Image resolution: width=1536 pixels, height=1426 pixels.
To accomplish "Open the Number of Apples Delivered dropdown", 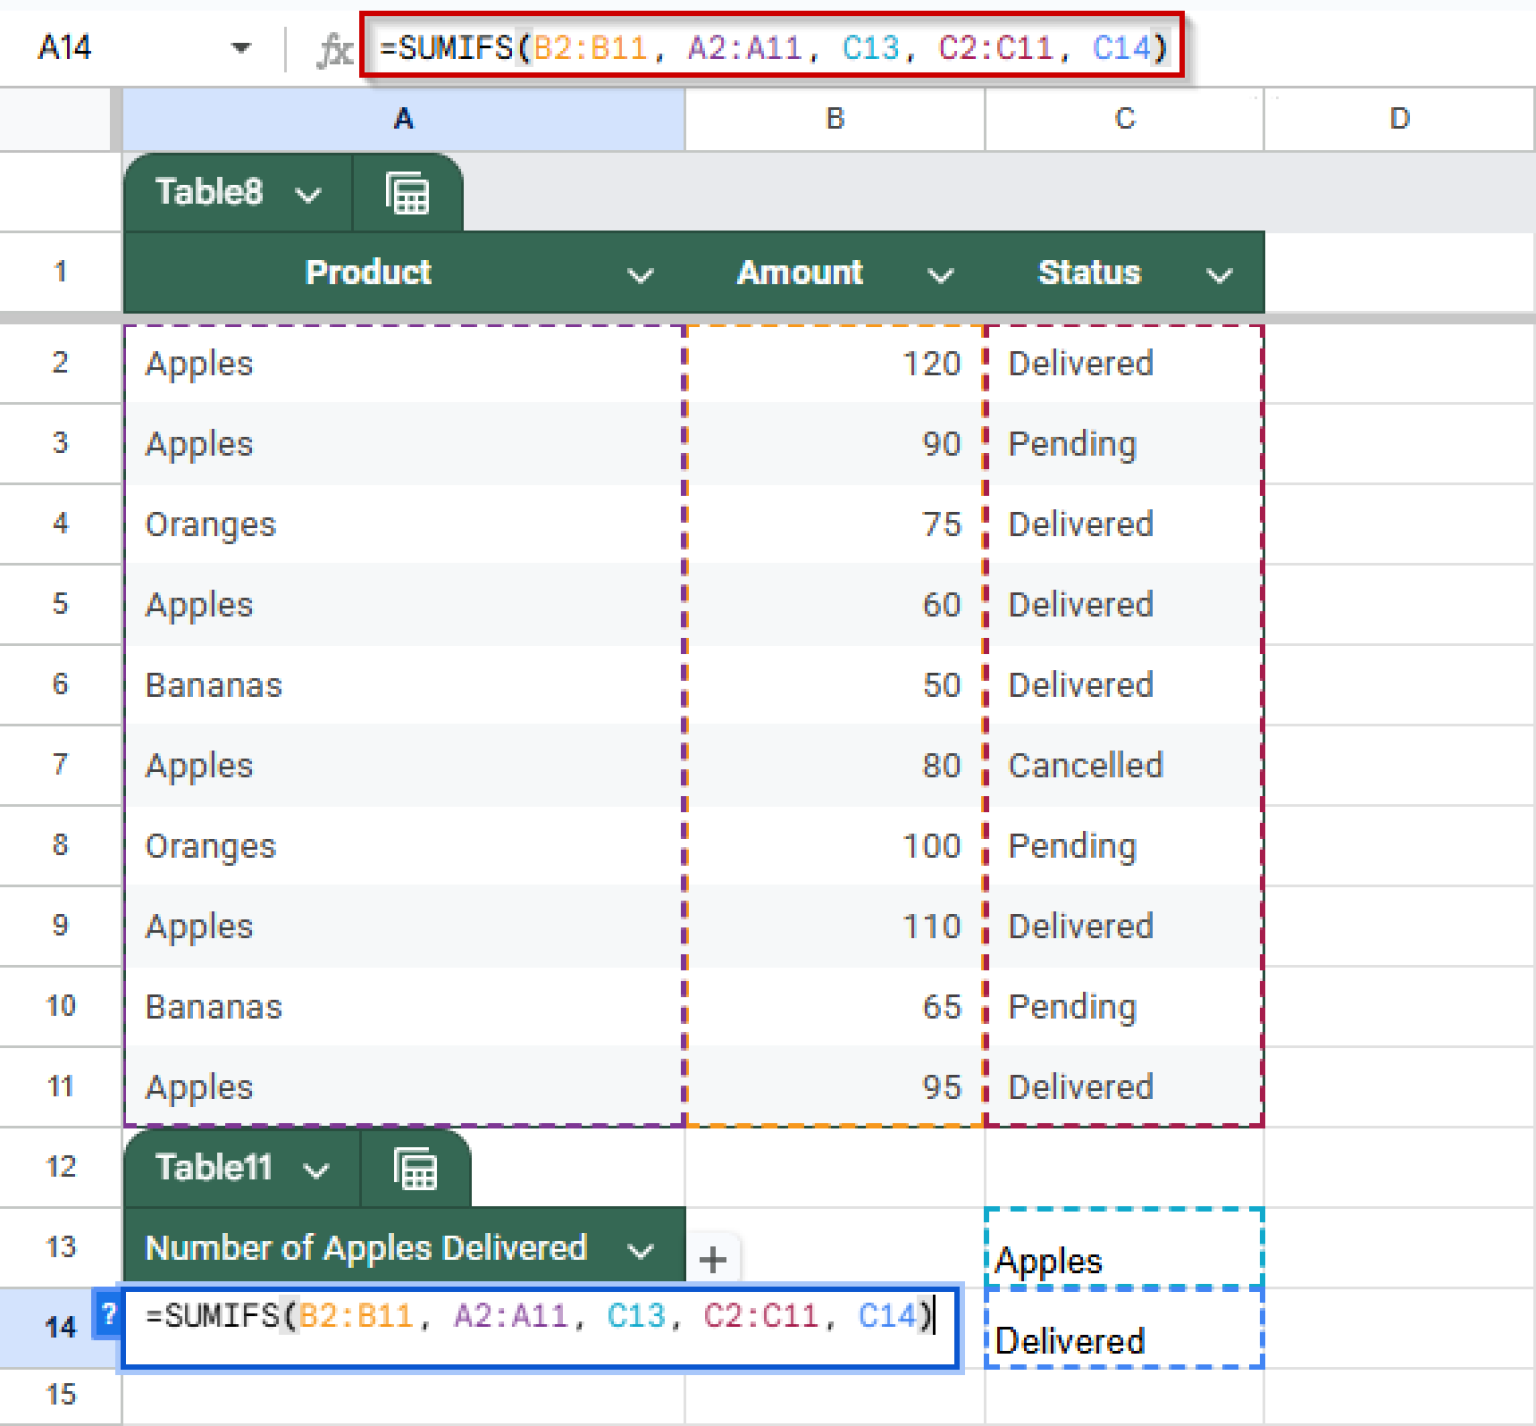I will [x=640, y=1248].
